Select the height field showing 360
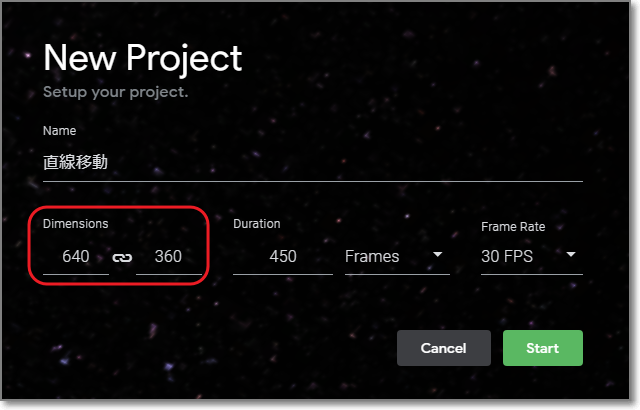Viewport: 640px width, 410px height. tap(168, 257)
